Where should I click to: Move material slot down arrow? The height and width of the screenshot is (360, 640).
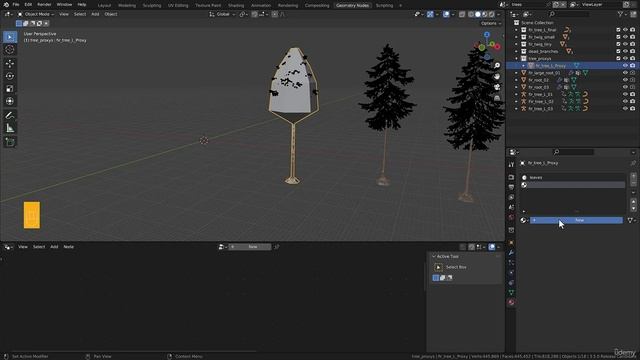(x=633, y=209)
